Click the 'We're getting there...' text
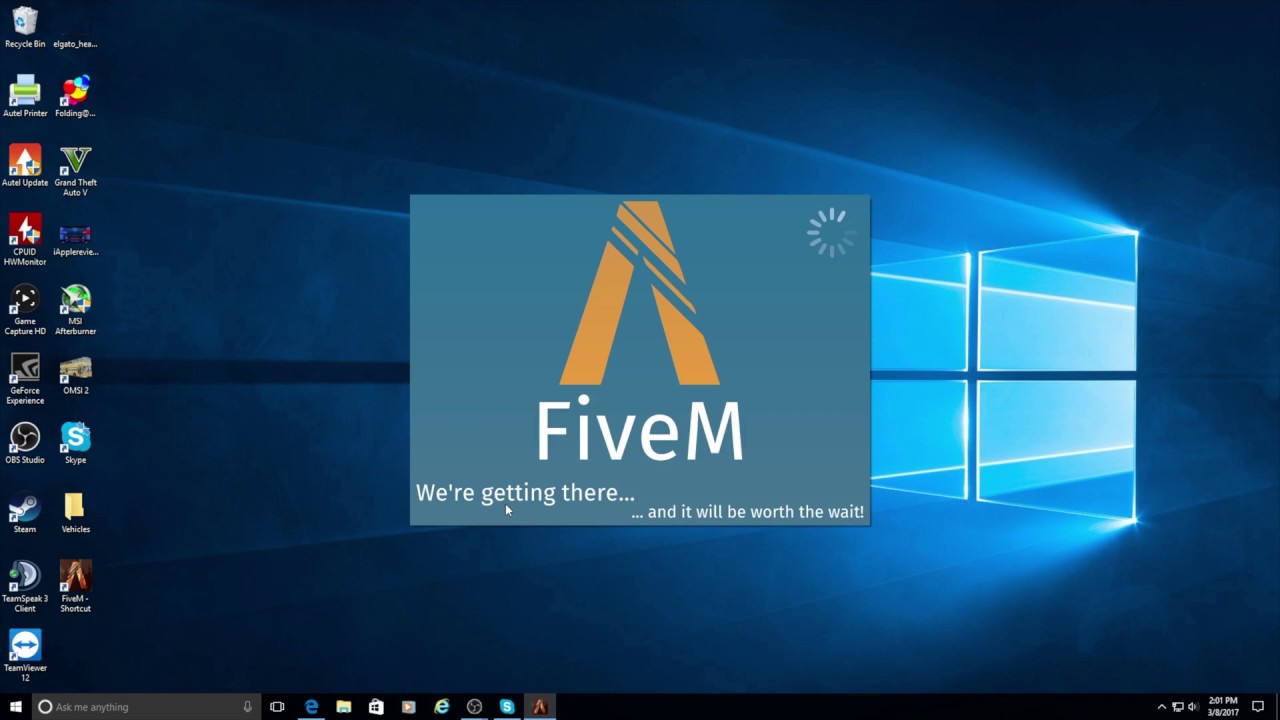 [525, 493]
